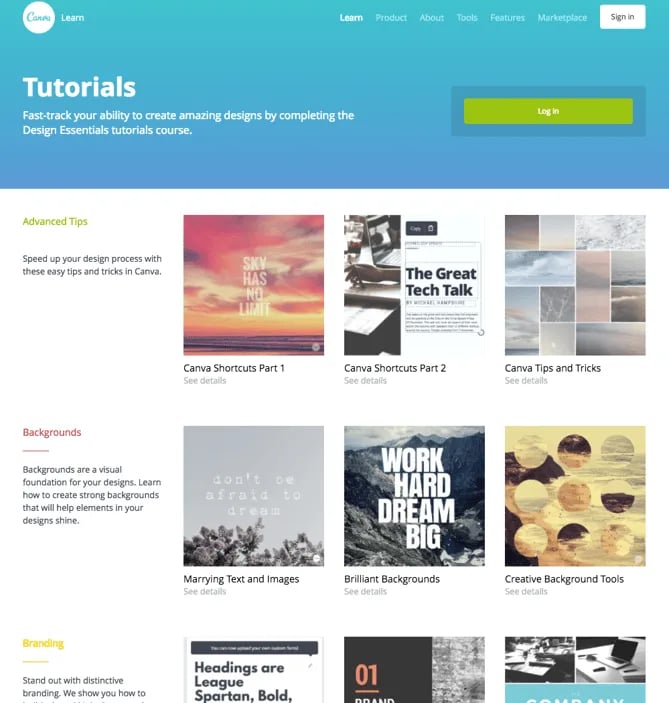
Task: Open The Great Tech Talk thumbnail
Action: pos(414,285)
